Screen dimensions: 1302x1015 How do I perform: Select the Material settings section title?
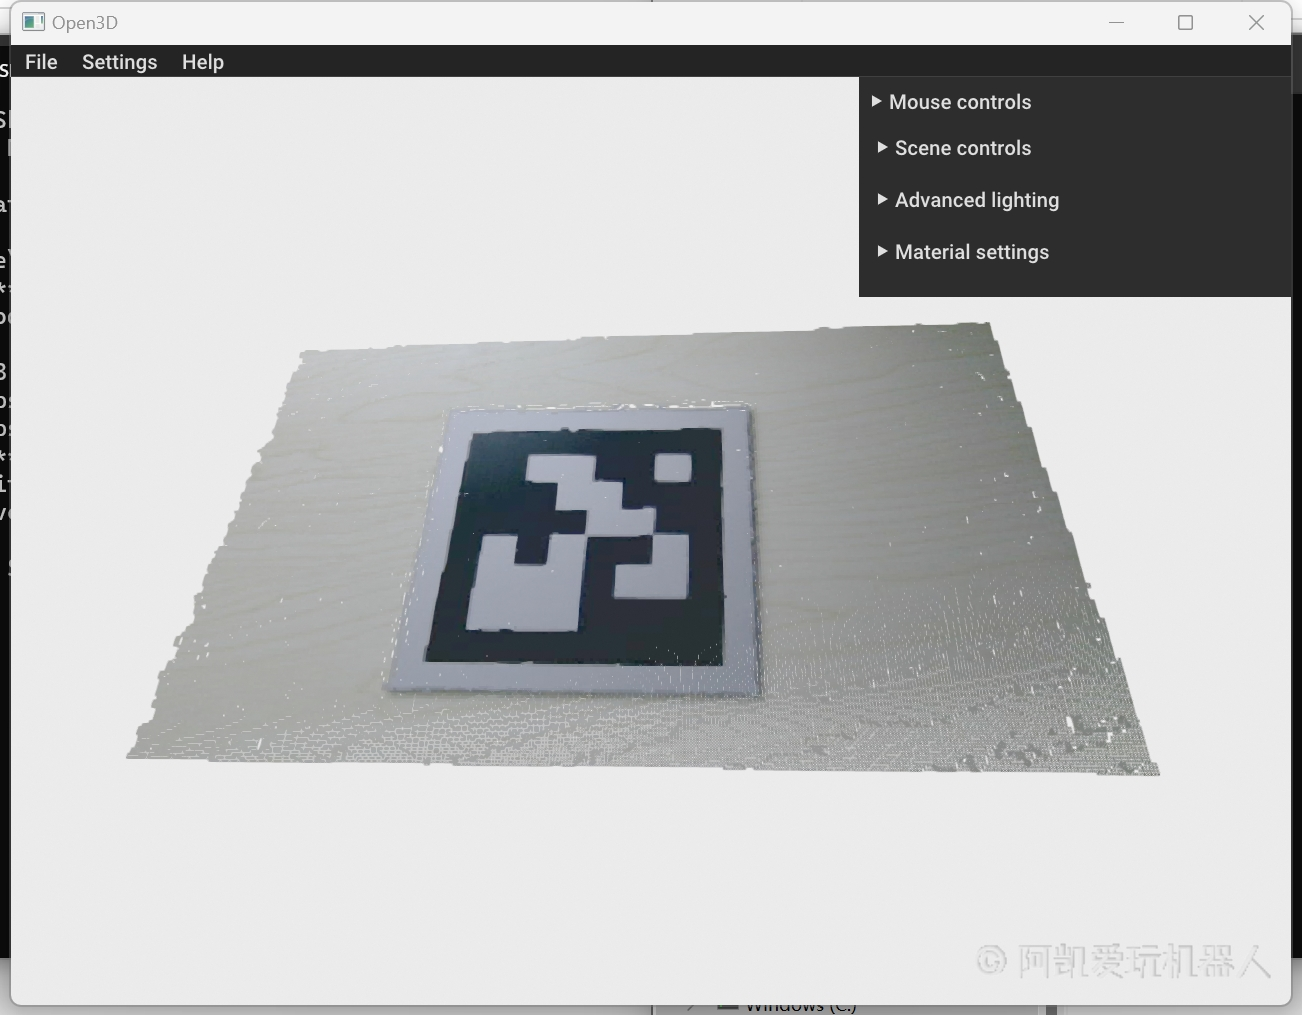[x=971, y=252]
